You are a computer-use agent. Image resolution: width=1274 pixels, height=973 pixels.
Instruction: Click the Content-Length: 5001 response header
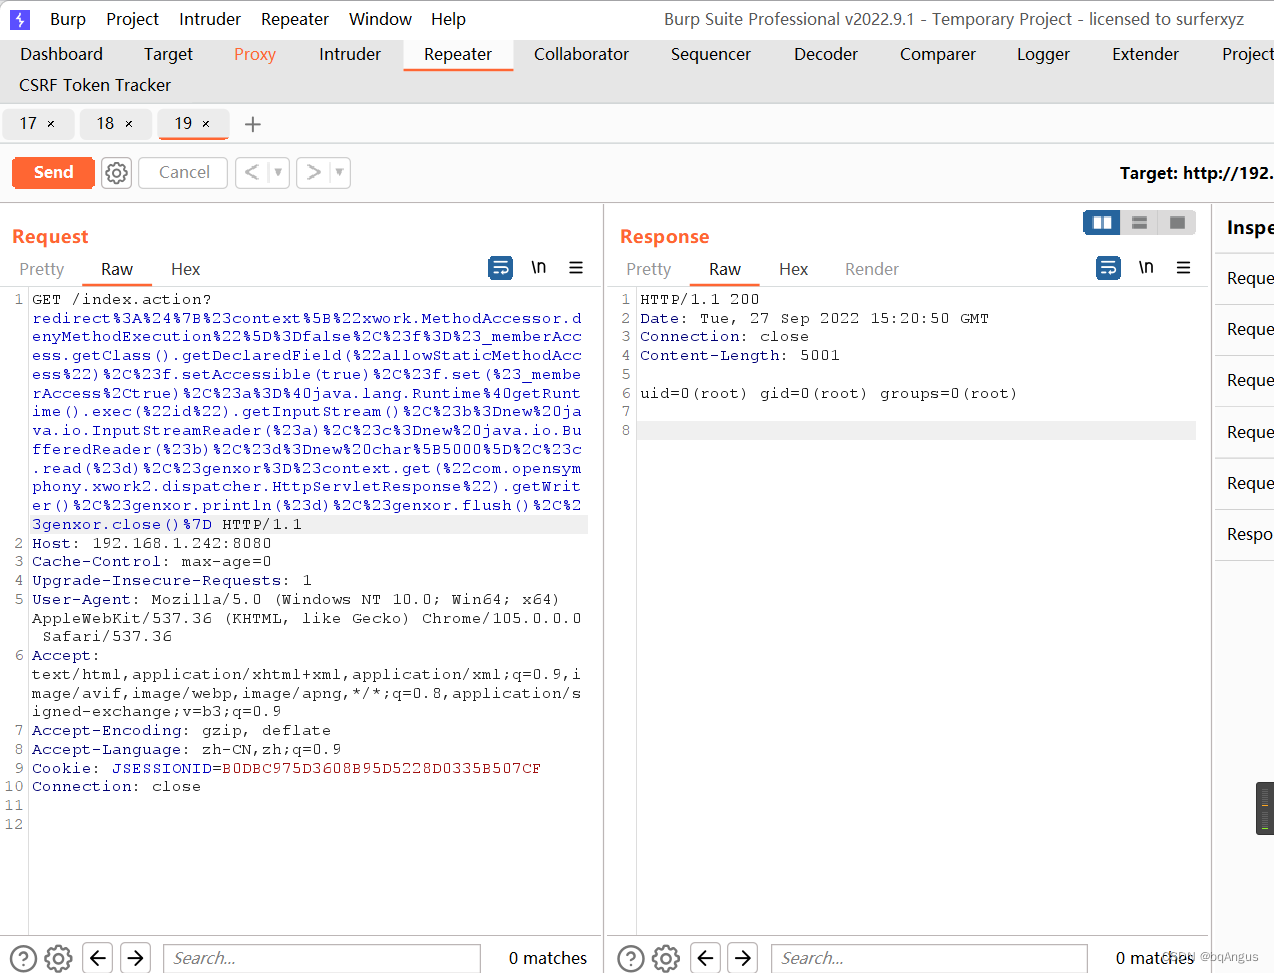pyautogui.click(x=739, y=355)
